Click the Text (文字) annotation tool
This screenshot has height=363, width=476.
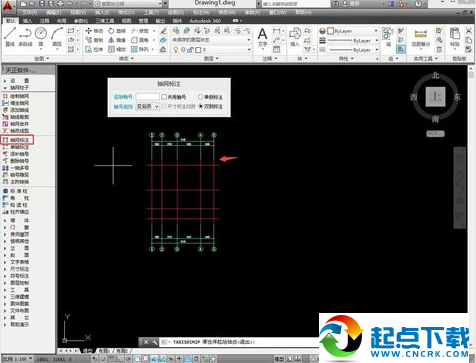tap(263, 37)
